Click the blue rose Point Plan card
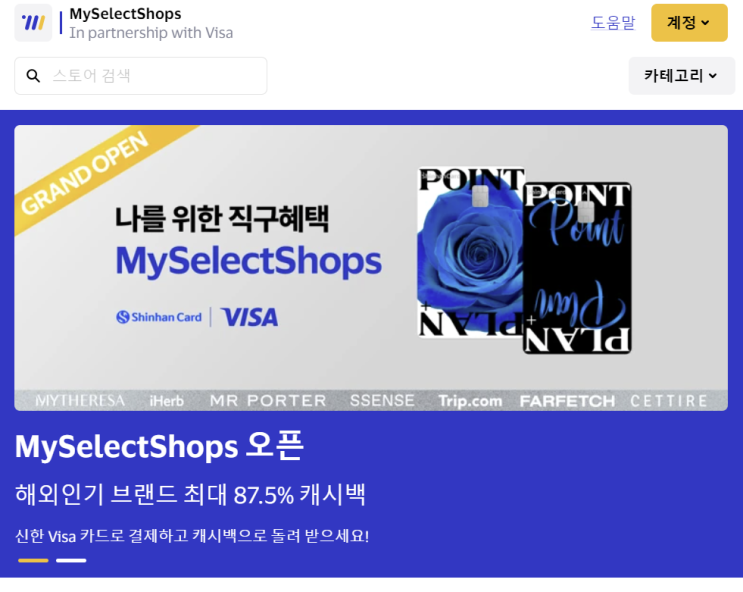Screen dimensions: 743x592 470,252
